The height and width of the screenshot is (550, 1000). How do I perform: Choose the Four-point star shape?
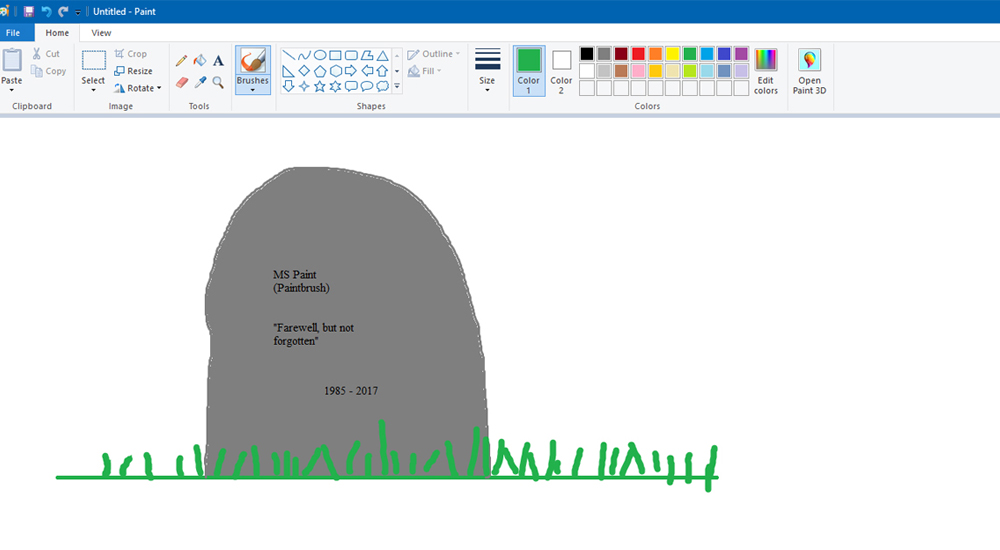304,86
